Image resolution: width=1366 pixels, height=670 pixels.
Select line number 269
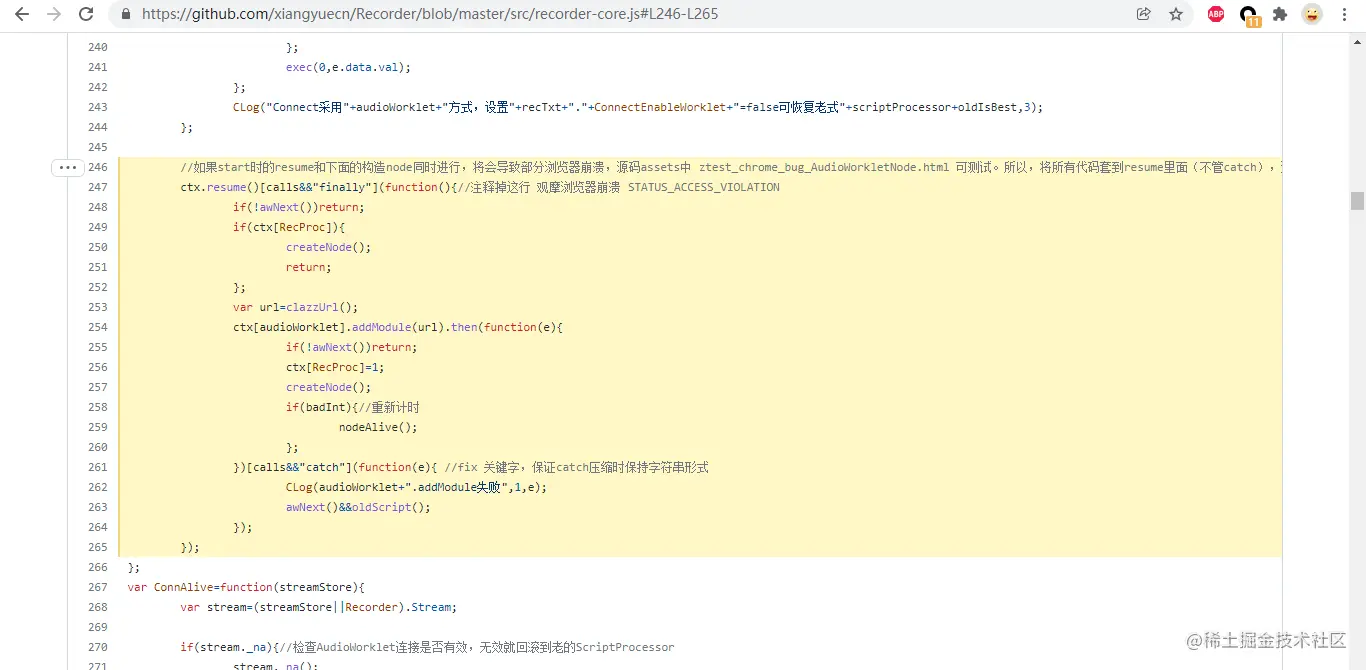coord(97,627)
